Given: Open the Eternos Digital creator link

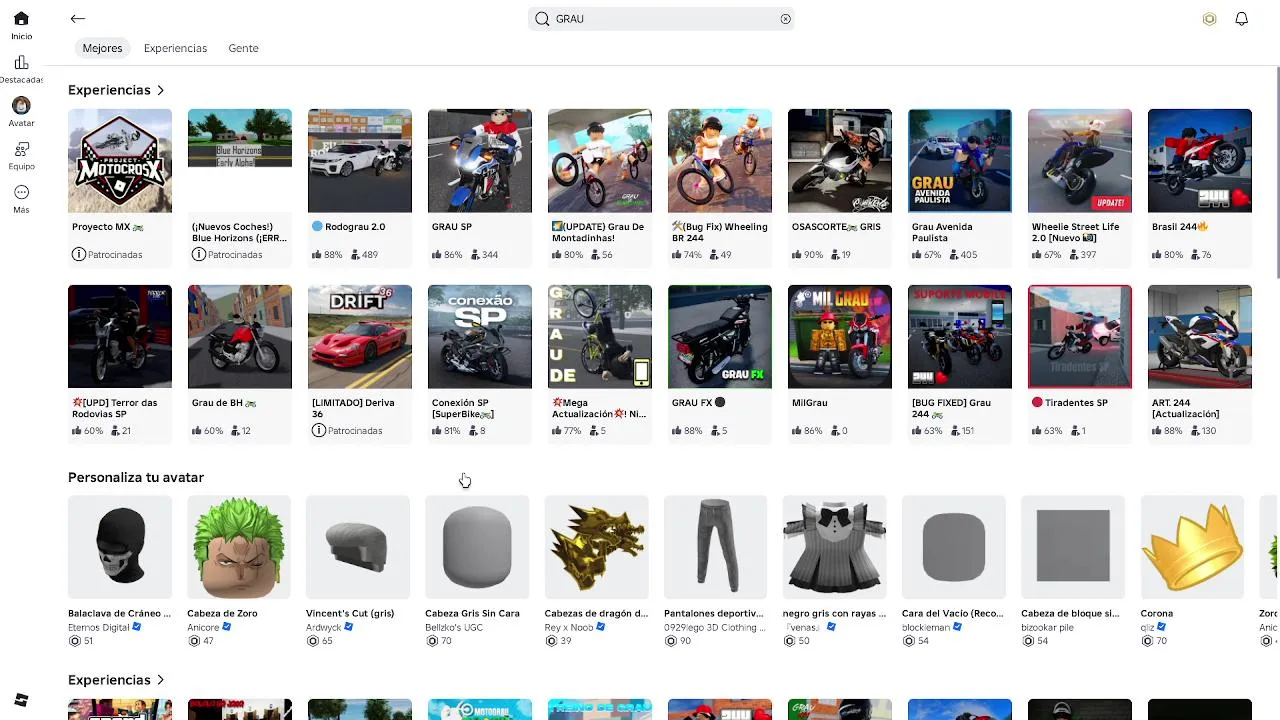Looking at the screenshot, I should [x=99, y=627].
